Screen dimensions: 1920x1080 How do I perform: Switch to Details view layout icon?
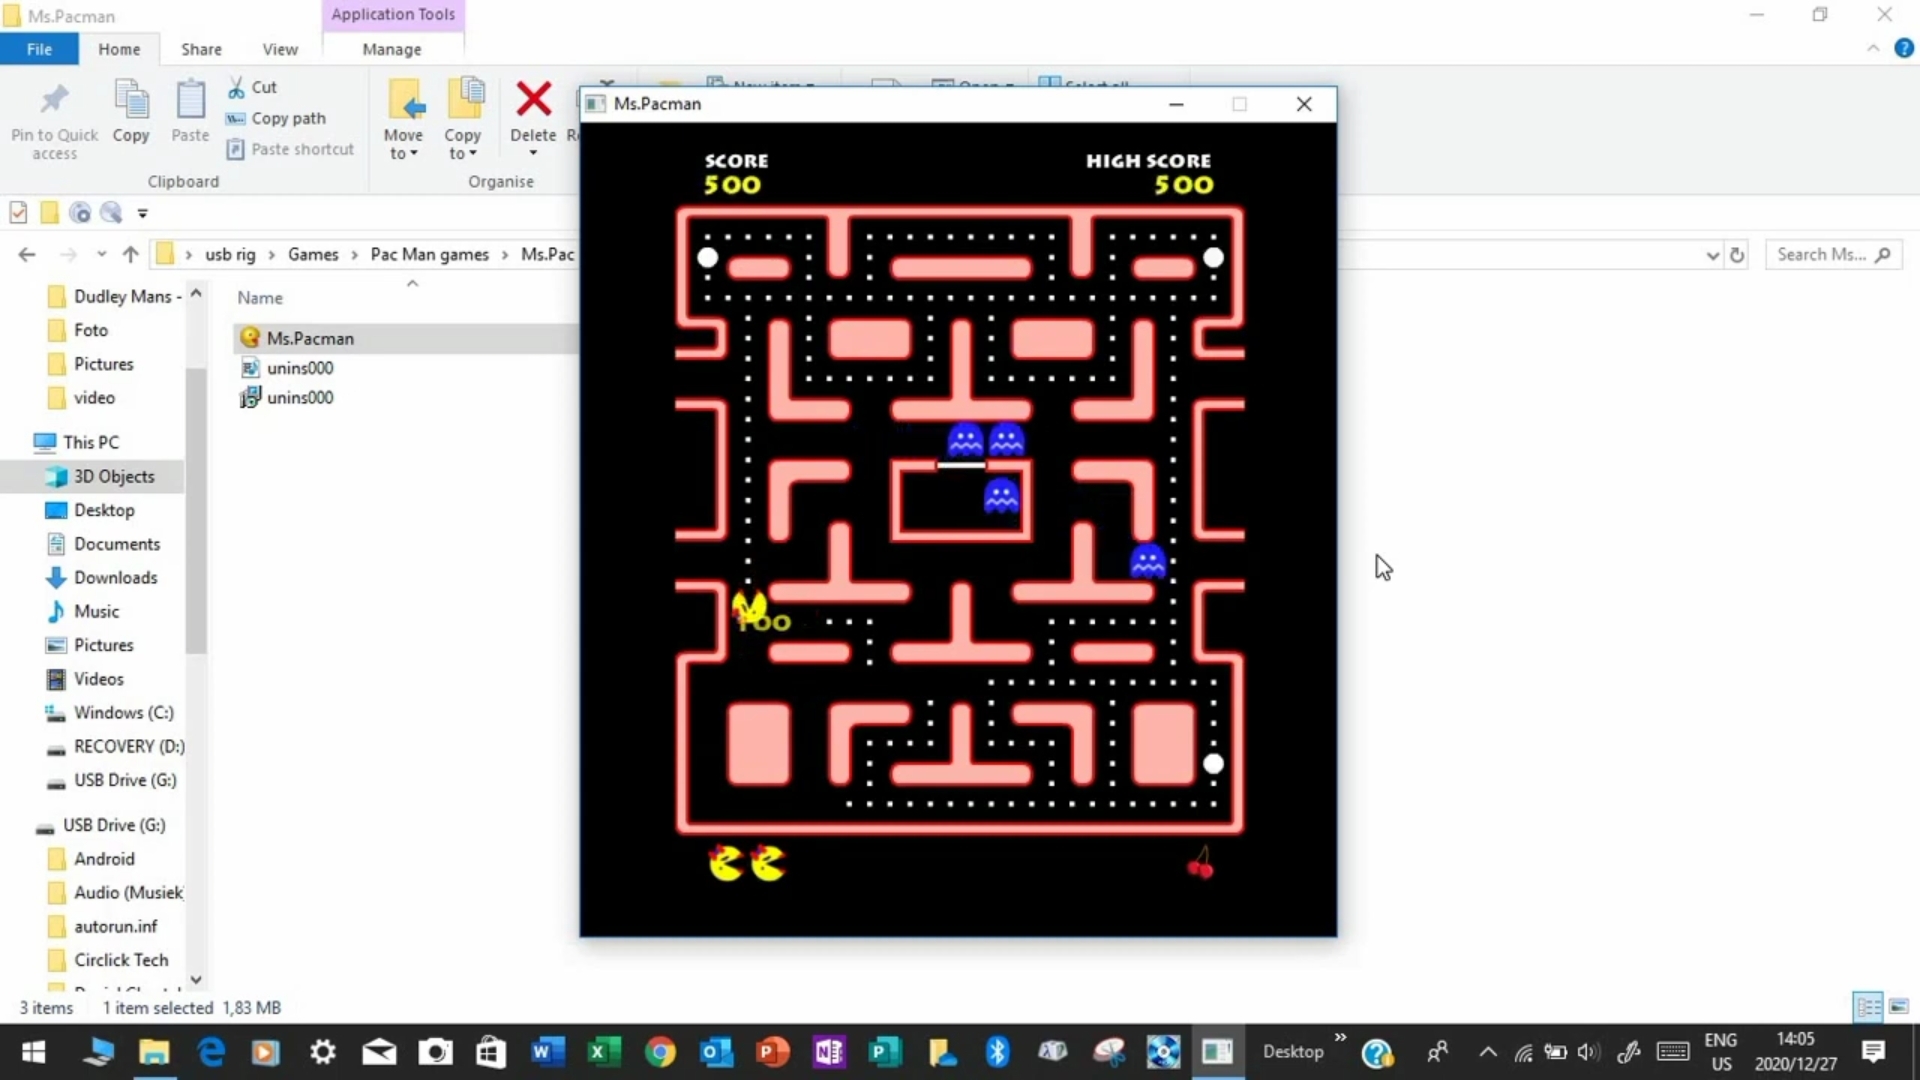click(x=1867, y=1007)
